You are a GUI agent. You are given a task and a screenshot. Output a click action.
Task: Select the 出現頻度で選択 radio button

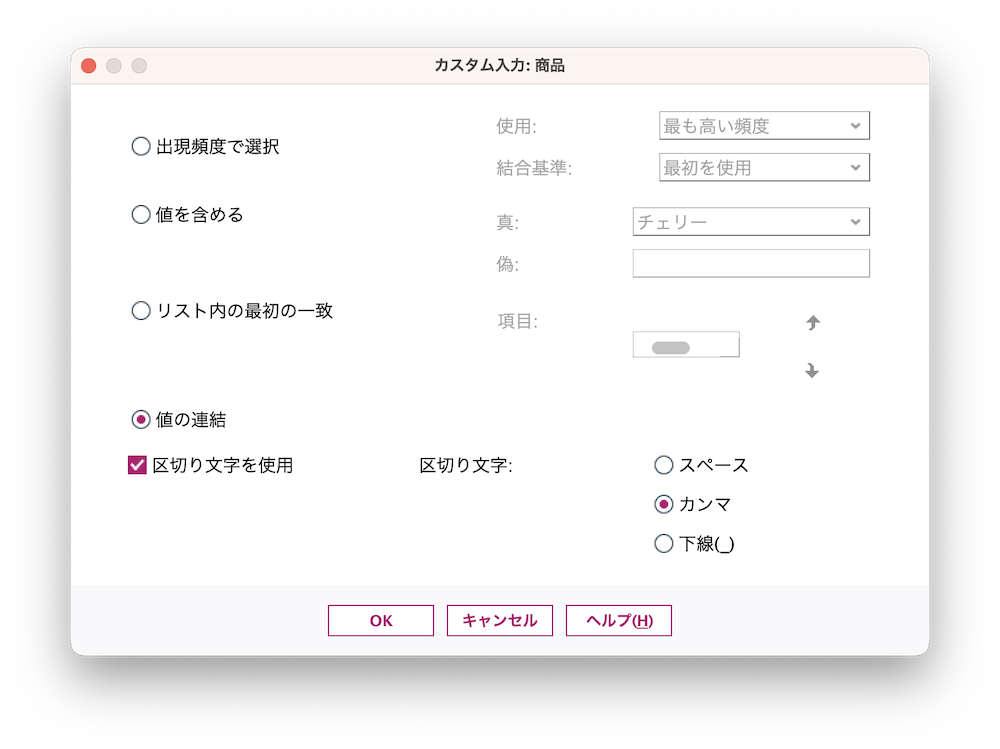pyautogui.click(x=139, y=145)
